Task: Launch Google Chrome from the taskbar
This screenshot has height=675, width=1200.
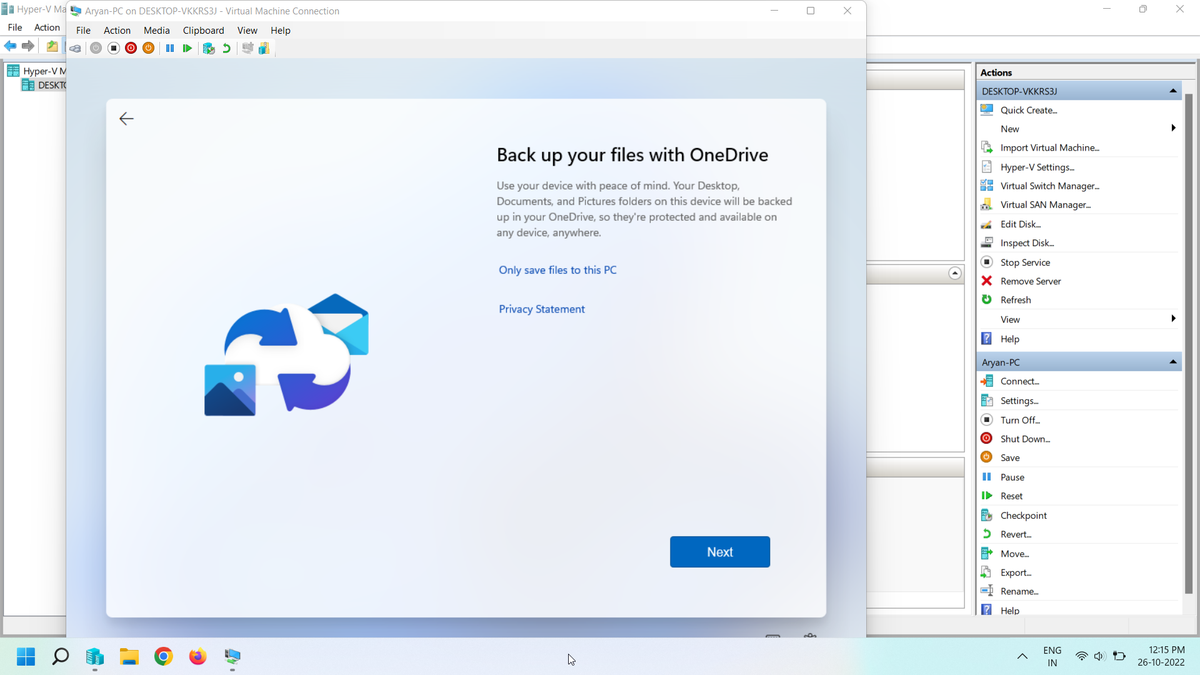Action: click(164, 657)
